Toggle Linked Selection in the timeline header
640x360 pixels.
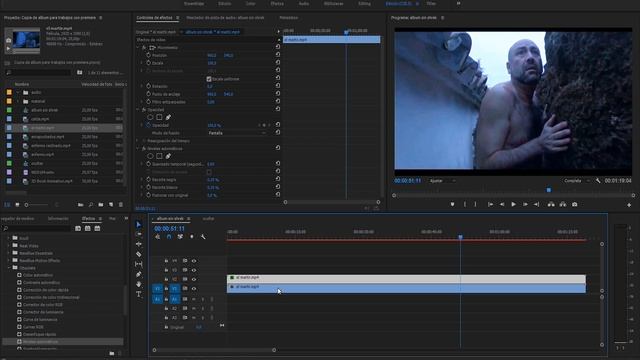(x=180, y=237)
